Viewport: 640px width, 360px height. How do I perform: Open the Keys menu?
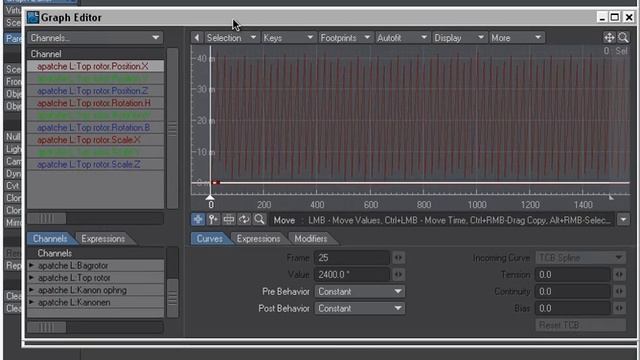[288, 38]
